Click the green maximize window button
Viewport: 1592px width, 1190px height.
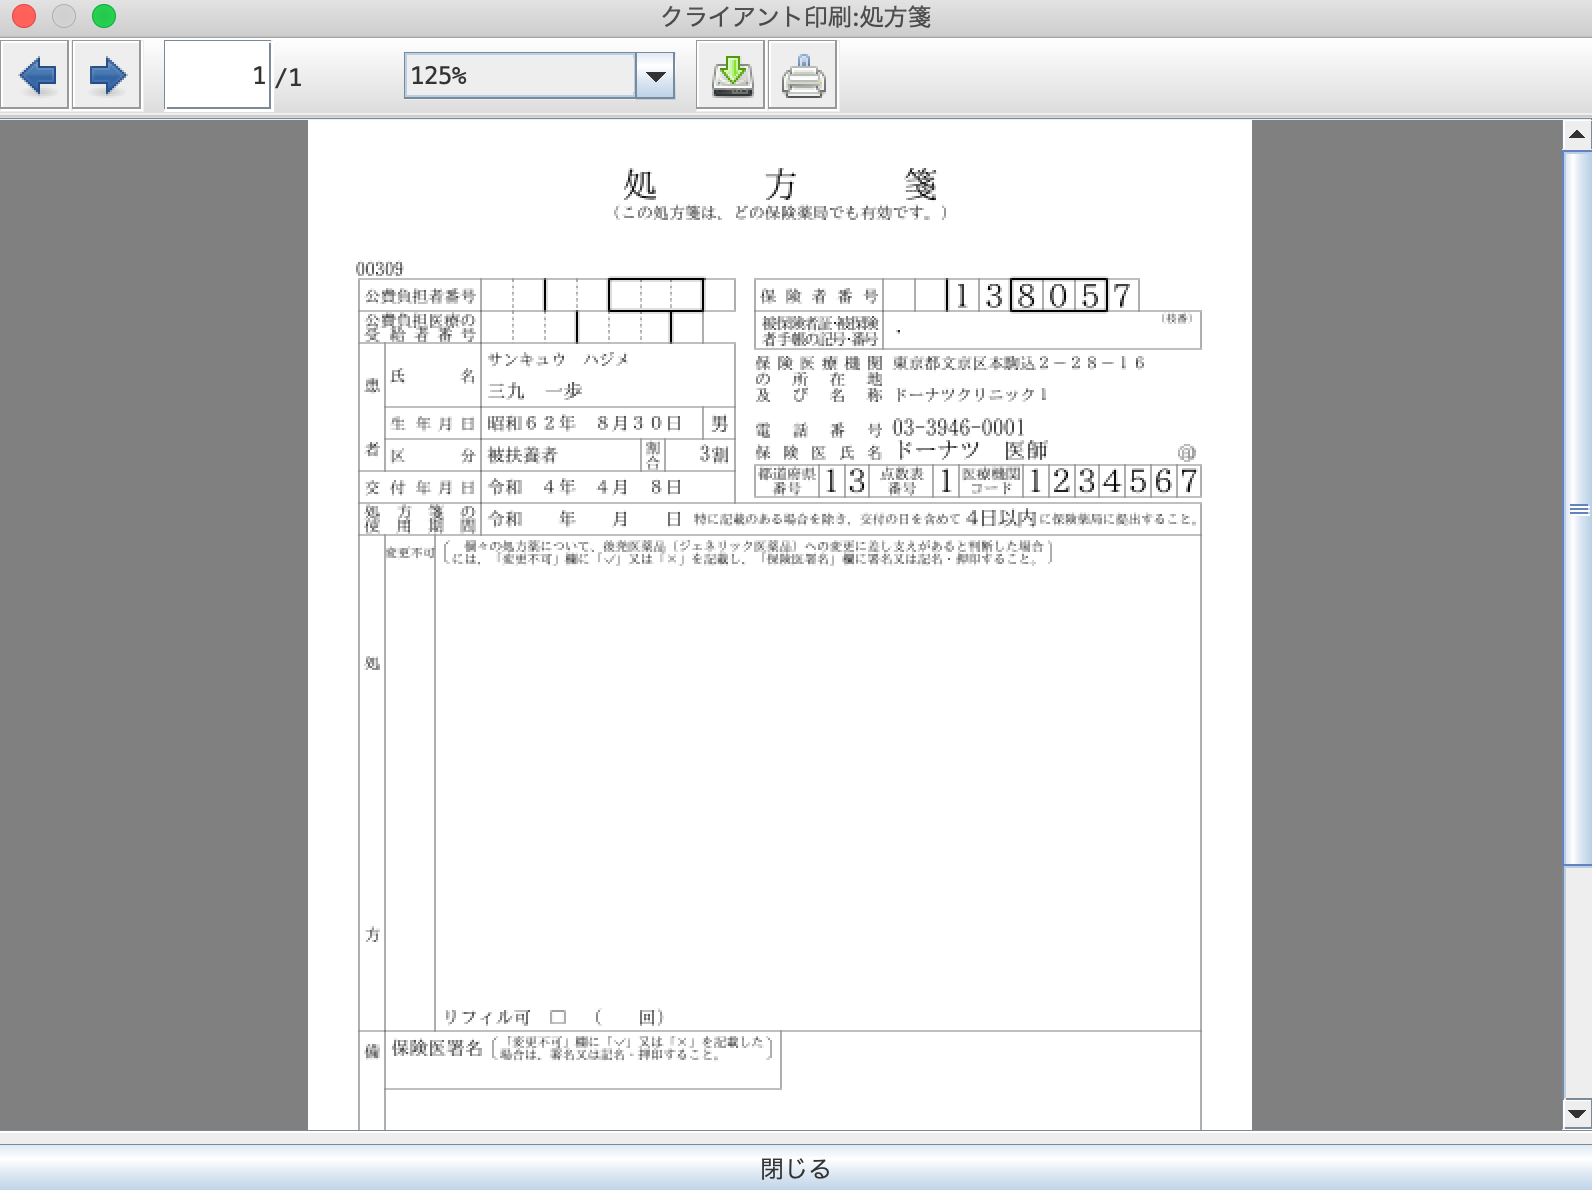104,16
